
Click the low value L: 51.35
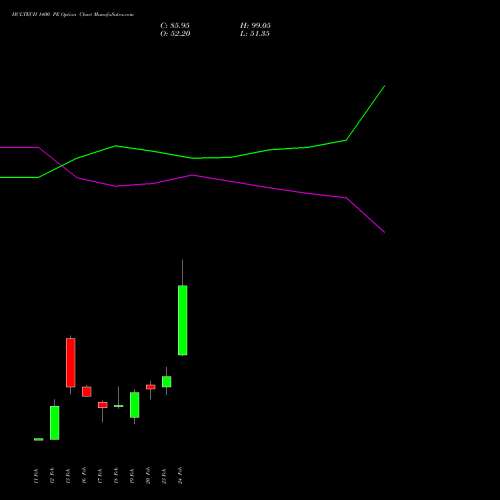tap(255, 34)
